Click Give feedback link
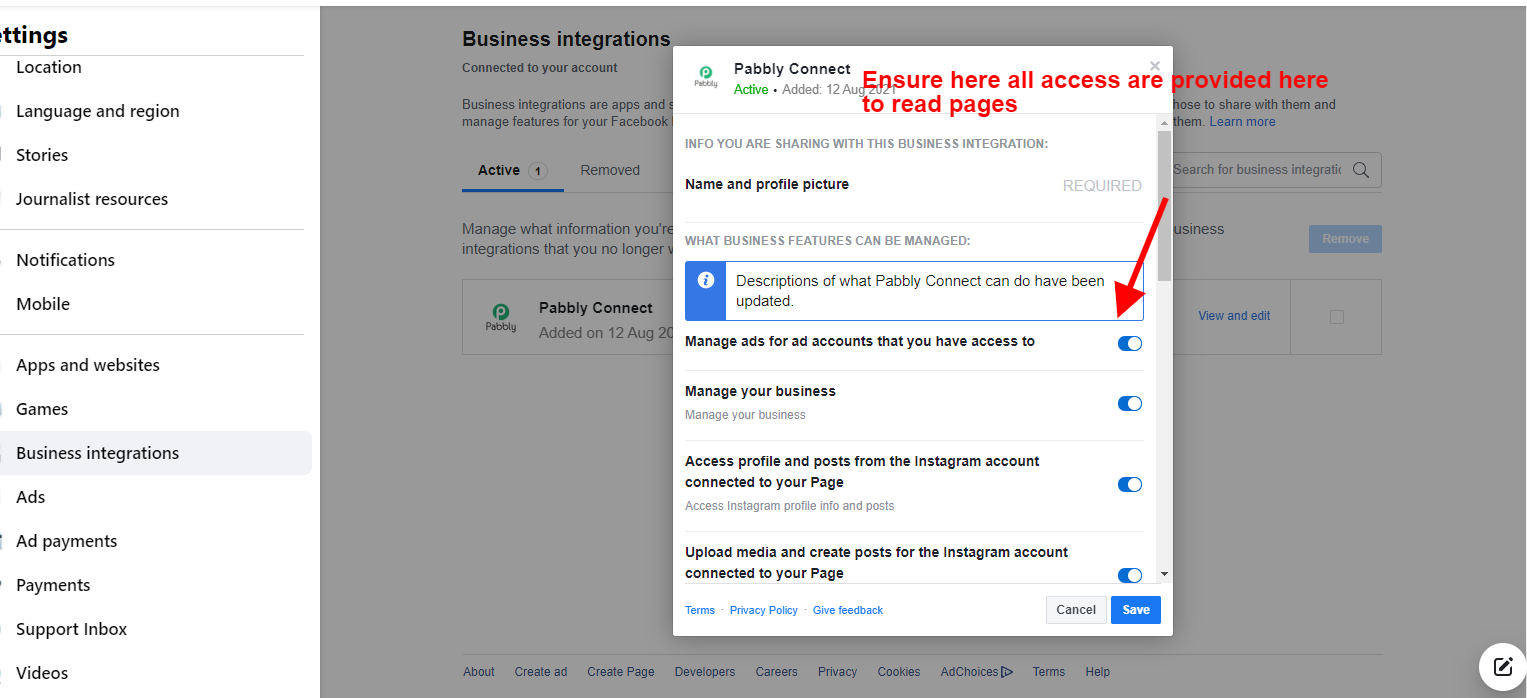The image size is (1527, 698). [x=848, y=610]
